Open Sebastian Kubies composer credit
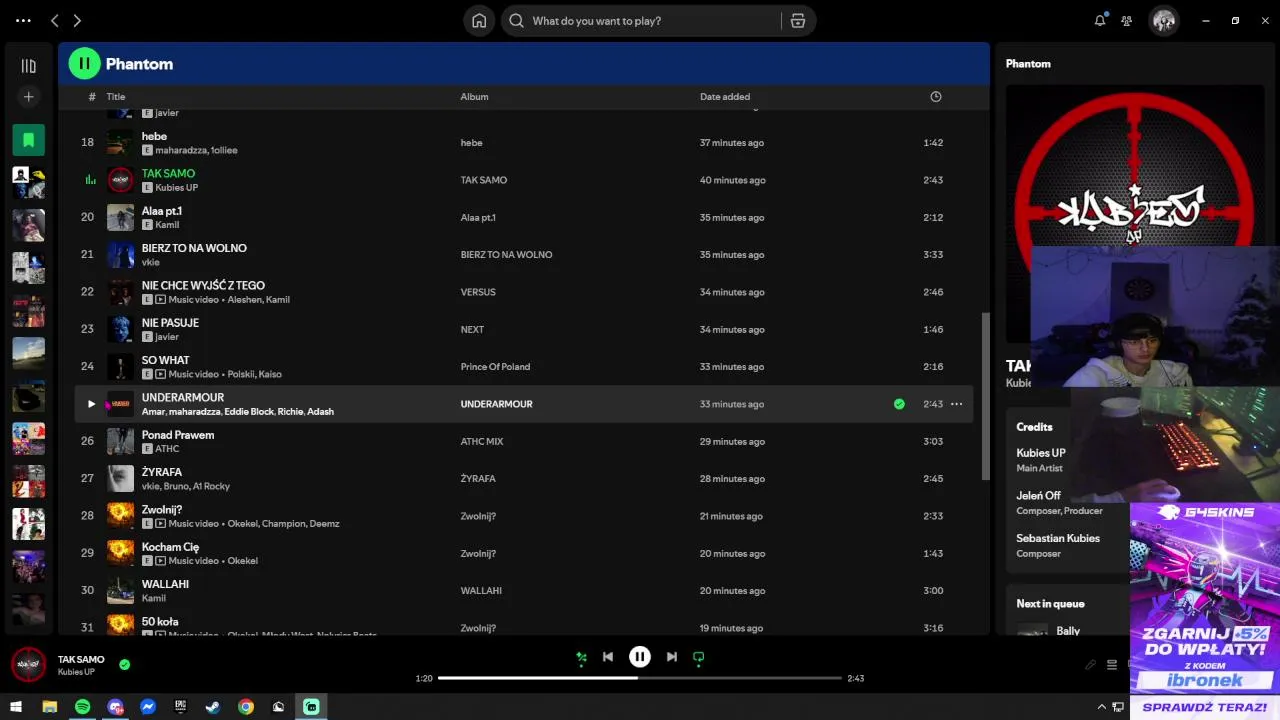 pyautogui.click(x=1058, y=538)
